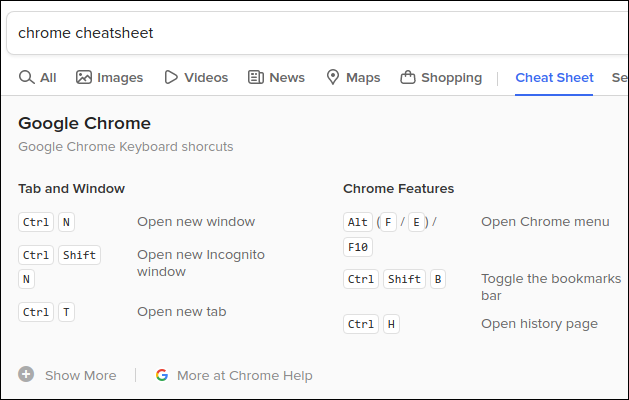Click the Ctrl key in Open new window row
This screenshot has width=629, height=400.
click(36, 222)
